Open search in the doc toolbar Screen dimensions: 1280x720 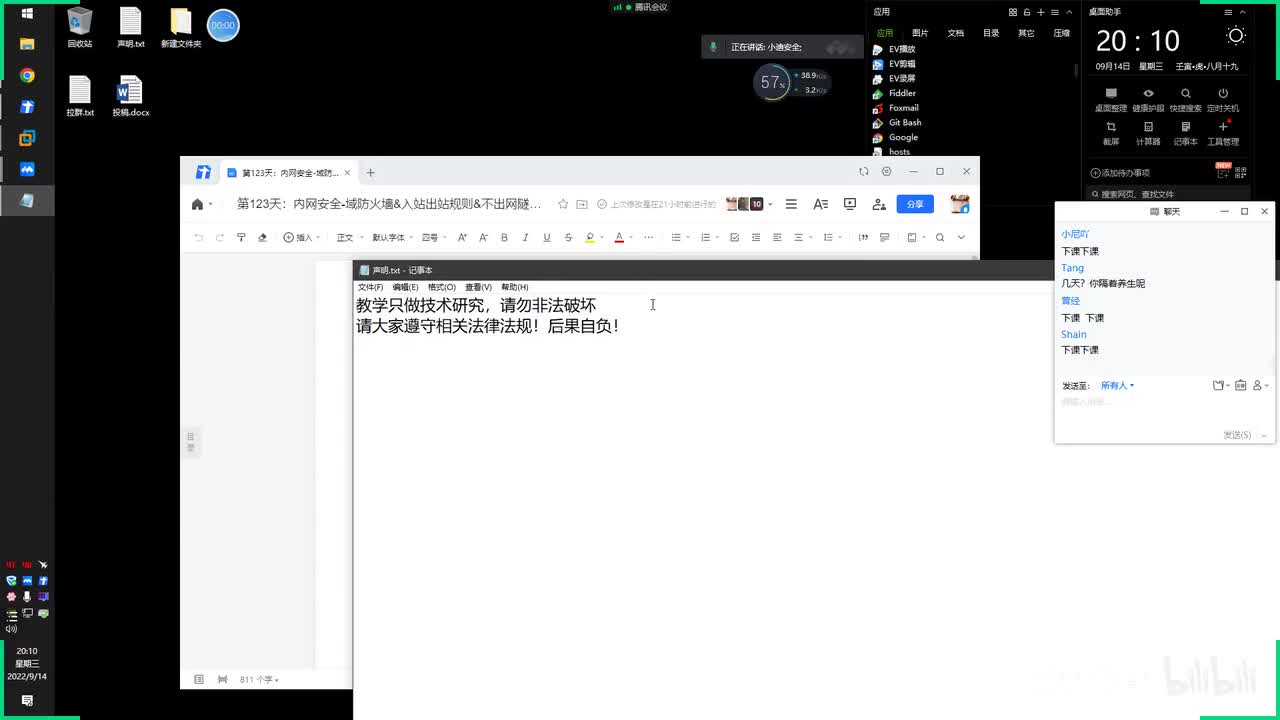coord(940,237)
